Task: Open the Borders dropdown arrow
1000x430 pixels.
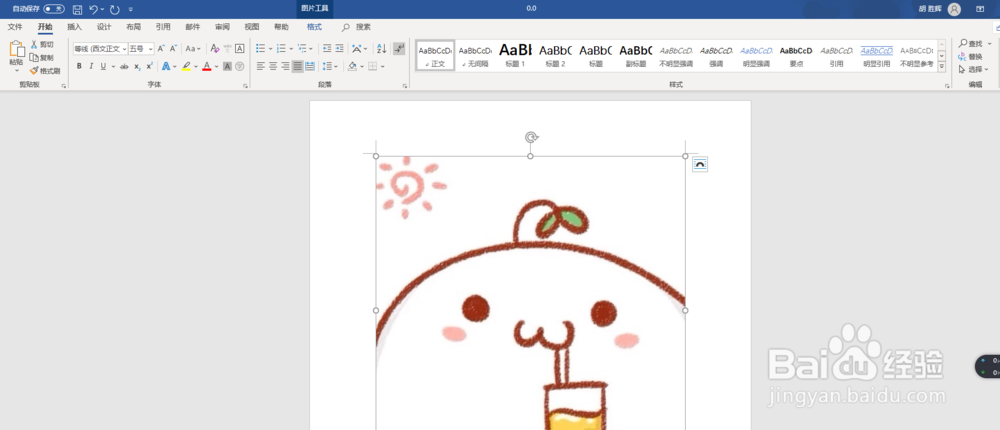Action: [383, 66]
